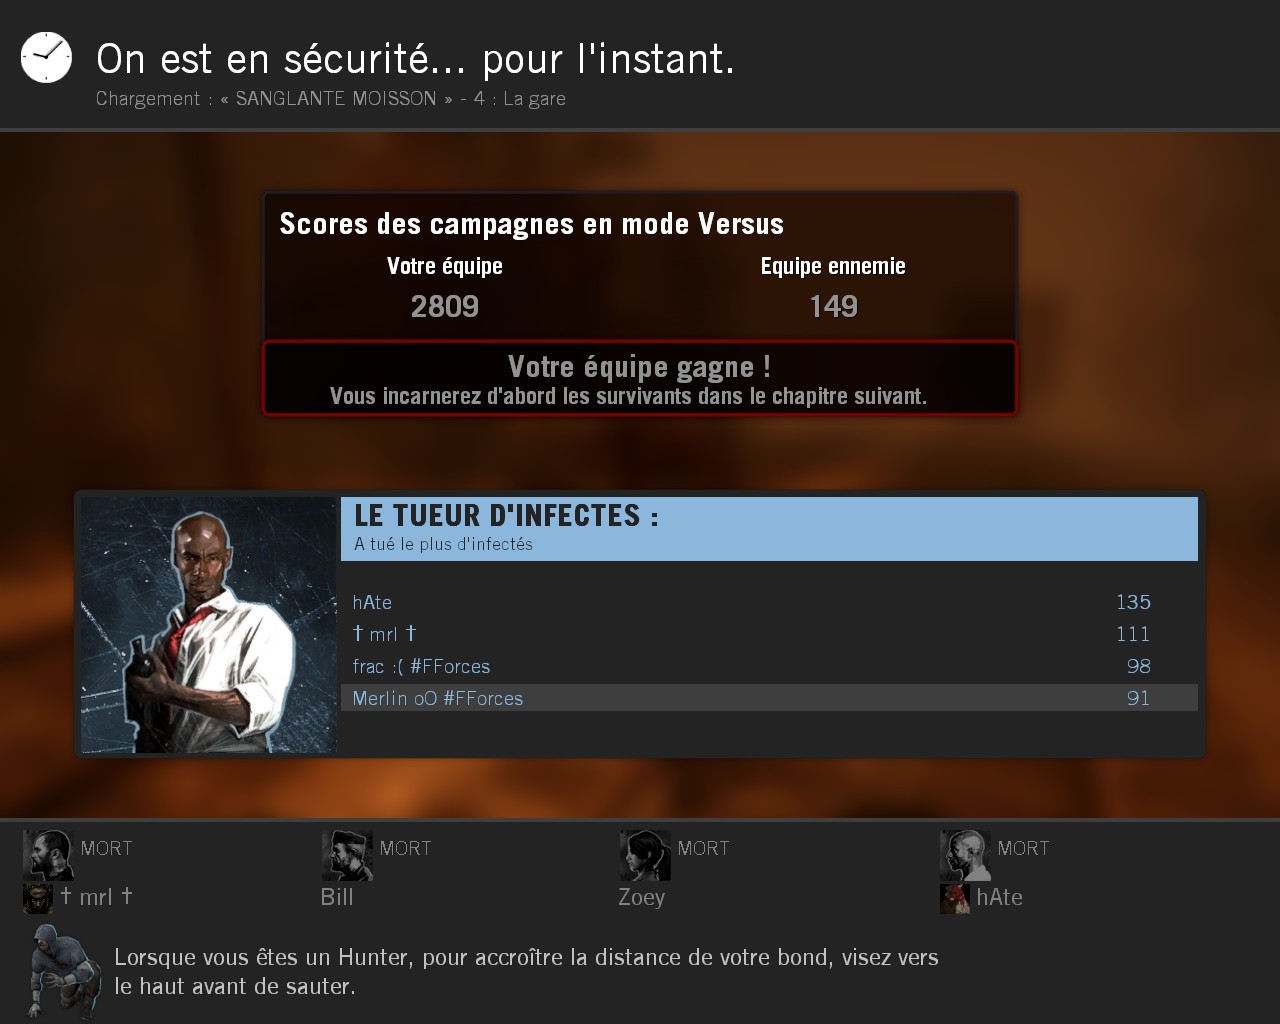
Task: Select highlighted Merlin oO #FForces row
Action: (x=769, y=698)
